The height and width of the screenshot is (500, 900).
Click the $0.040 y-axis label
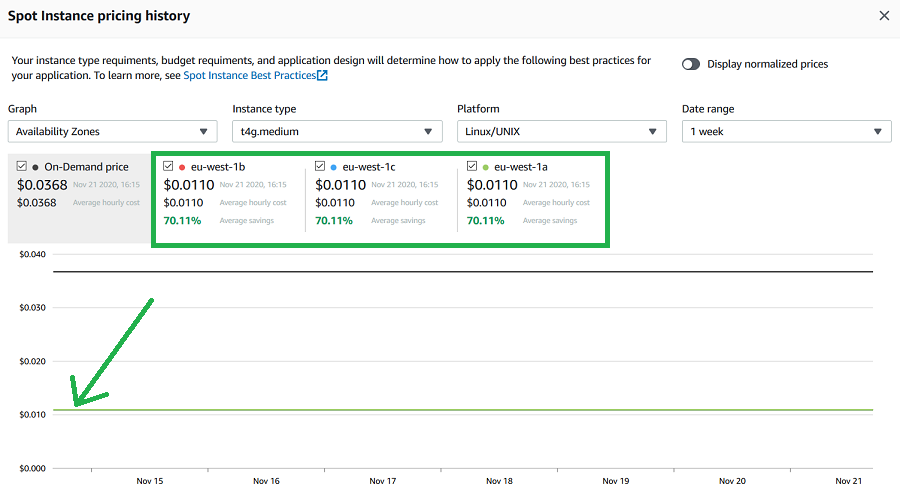point(33,254)
